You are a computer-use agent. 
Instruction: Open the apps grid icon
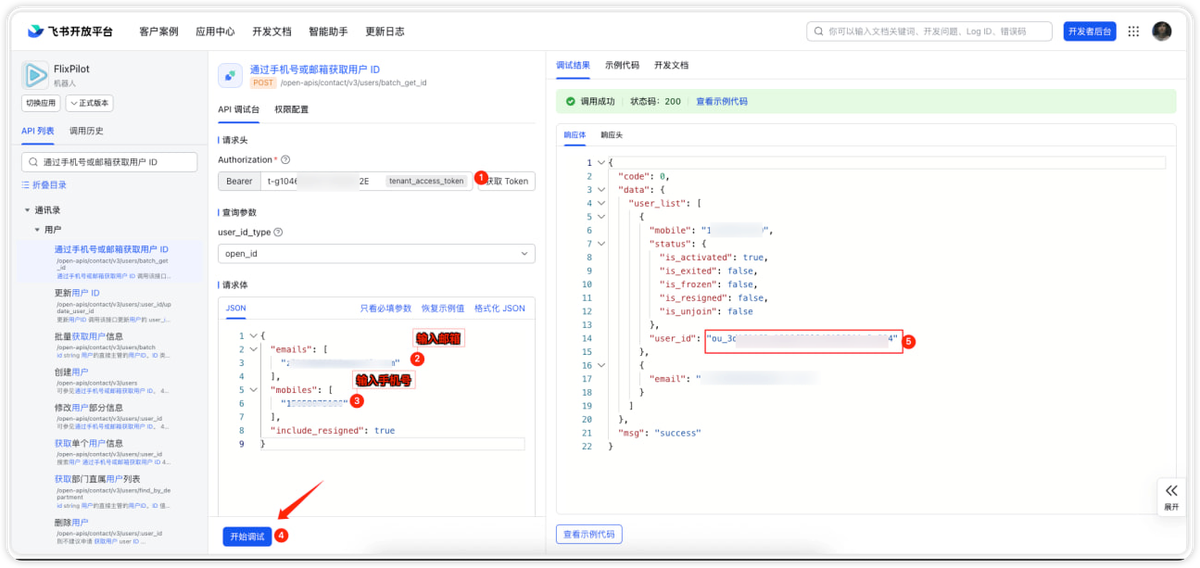click(x=1133, y=31)
